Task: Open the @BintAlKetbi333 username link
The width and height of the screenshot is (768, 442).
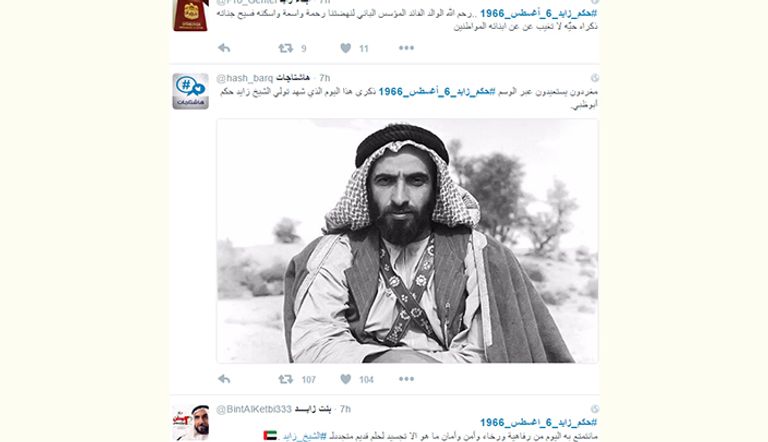Action: (x=254, y=409)
